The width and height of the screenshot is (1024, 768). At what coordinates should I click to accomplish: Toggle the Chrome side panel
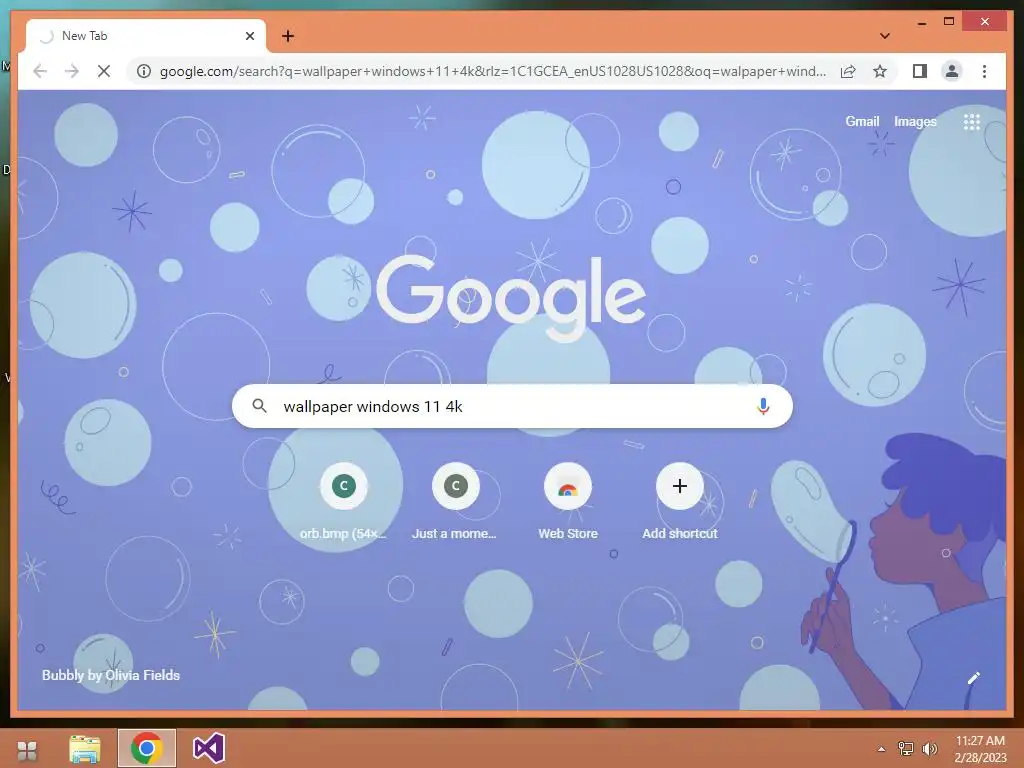tap(920, 71)
